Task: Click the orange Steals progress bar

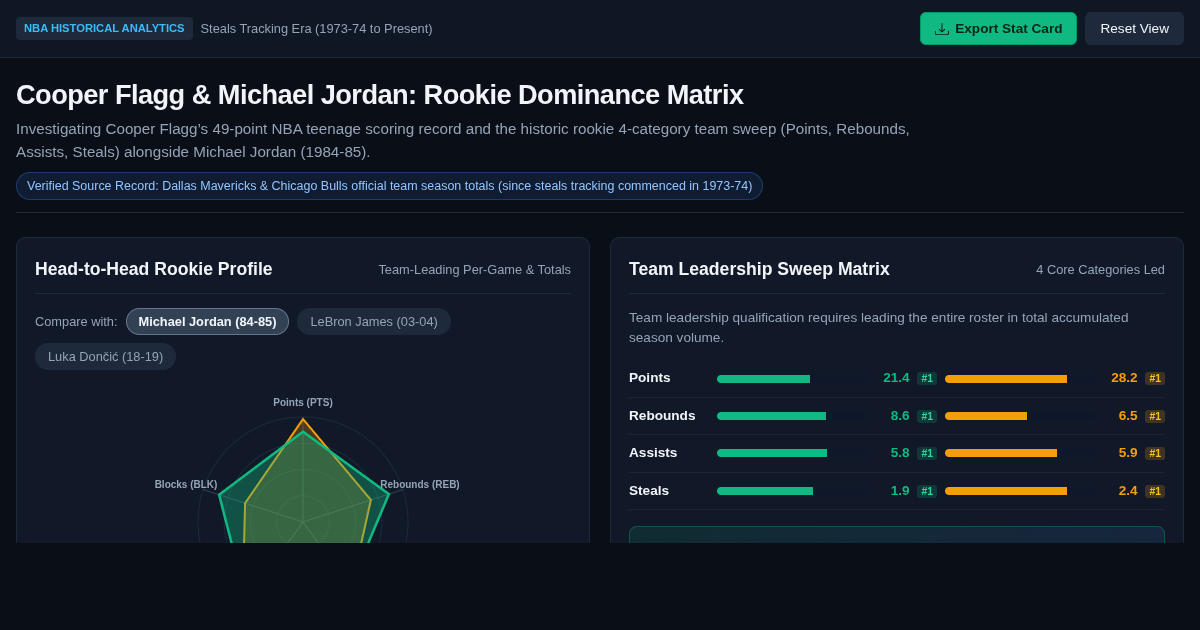Action: coord(1006,491)
